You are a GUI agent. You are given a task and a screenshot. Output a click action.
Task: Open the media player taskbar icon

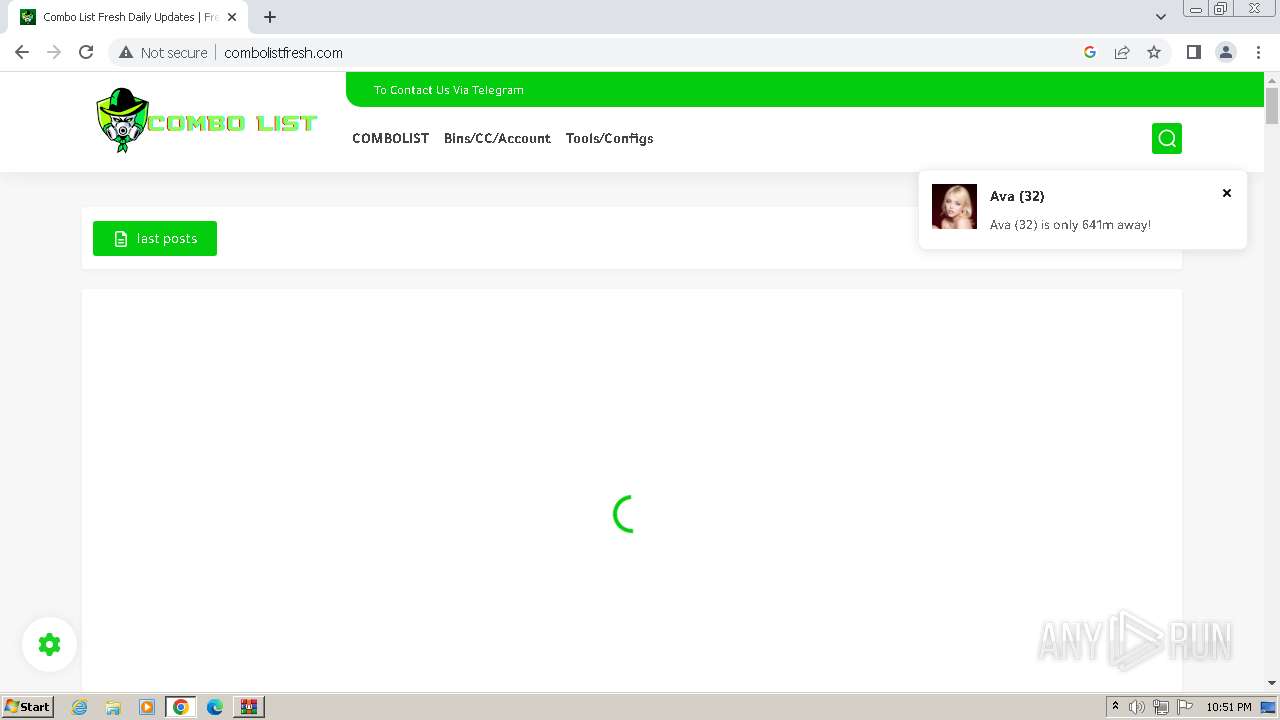147,707
